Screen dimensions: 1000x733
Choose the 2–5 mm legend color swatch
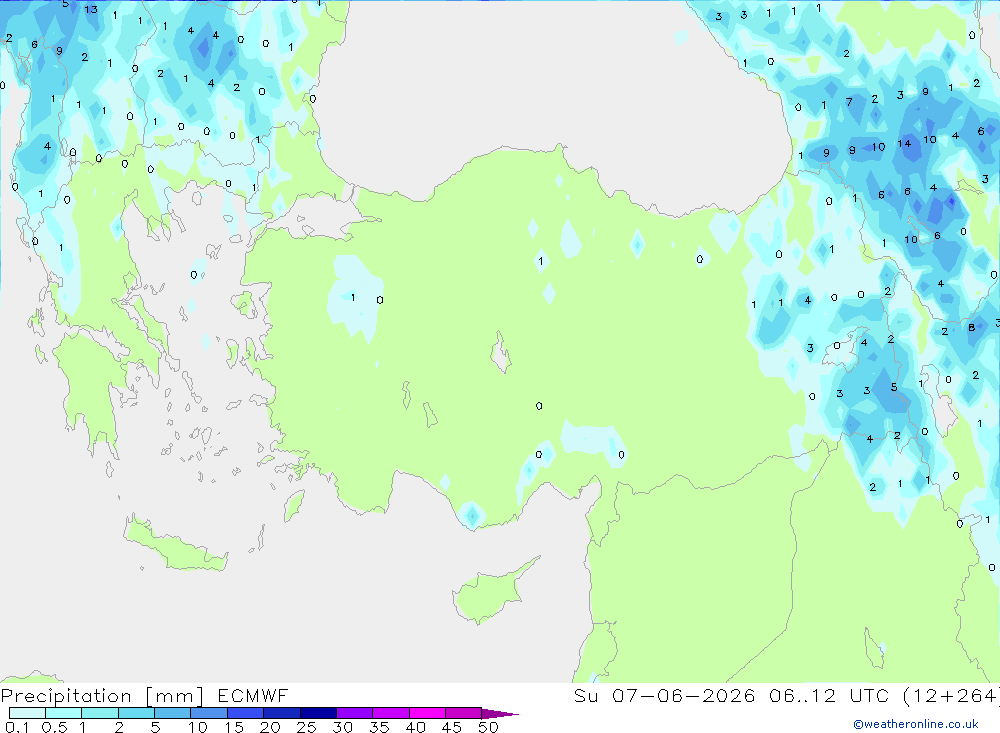pos(136,713)
